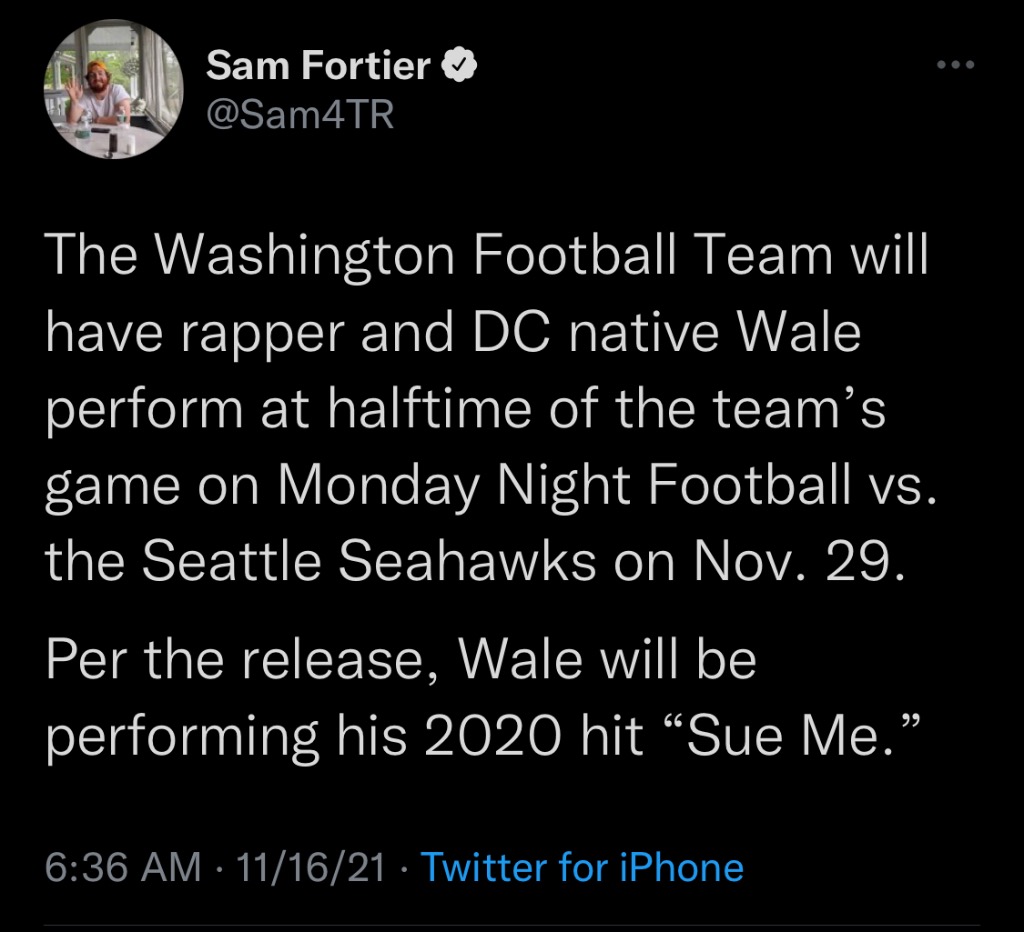Click the words "Monday Night Football"

coord(565,487)
